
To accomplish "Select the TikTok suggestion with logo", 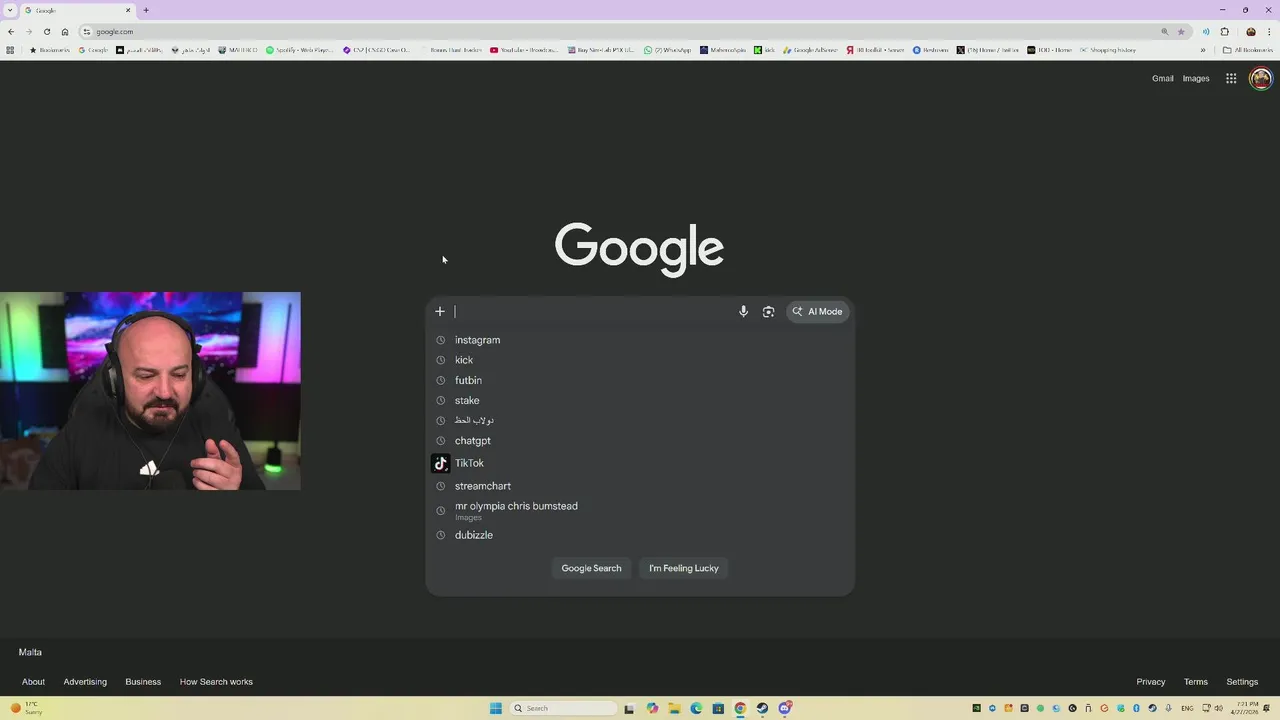I will tap(640, 463).
